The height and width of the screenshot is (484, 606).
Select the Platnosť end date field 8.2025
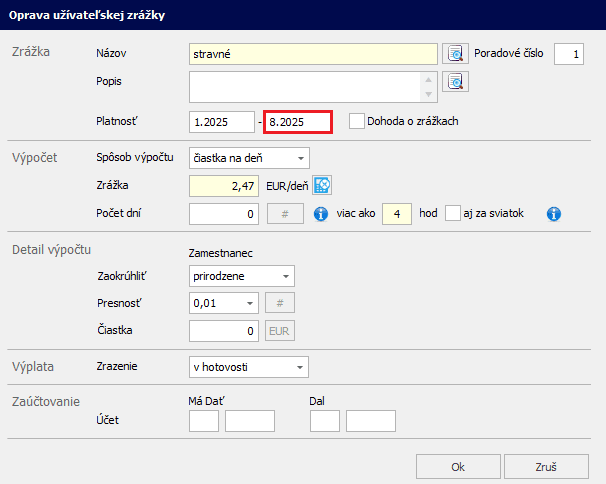[x=298, y=122]
